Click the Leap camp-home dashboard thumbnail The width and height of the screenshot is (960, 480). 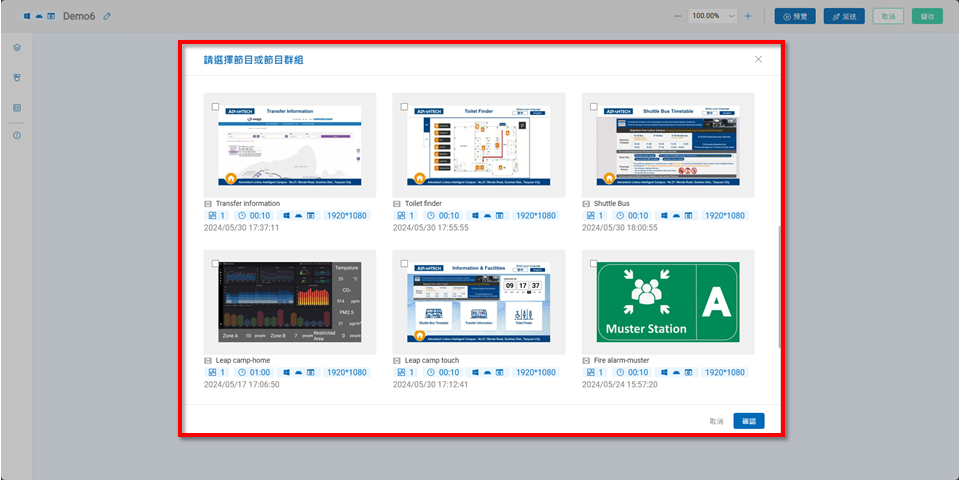[x=290, y=301]
